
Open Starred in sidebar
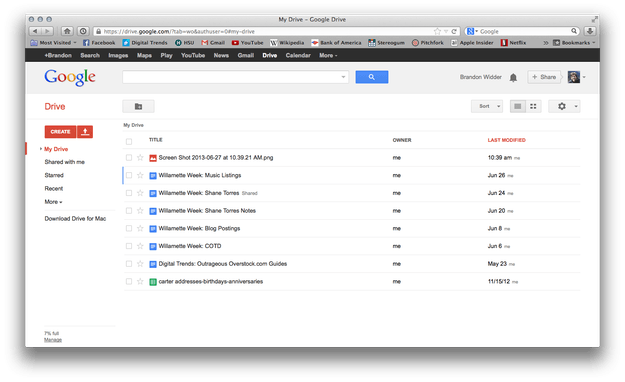point(54,175)
